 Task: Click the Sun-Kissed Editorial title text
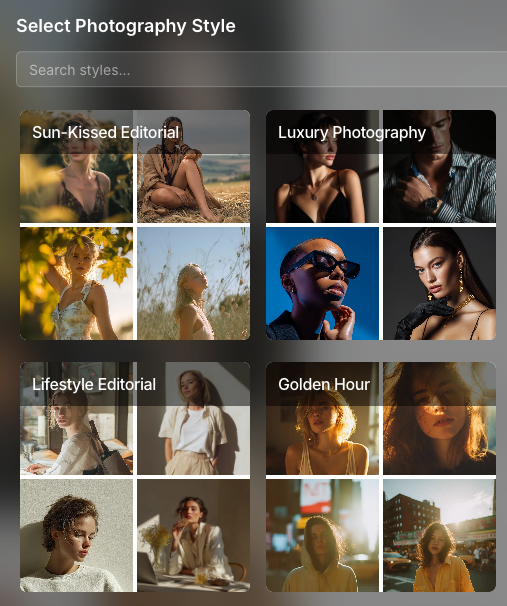point(105,132)
